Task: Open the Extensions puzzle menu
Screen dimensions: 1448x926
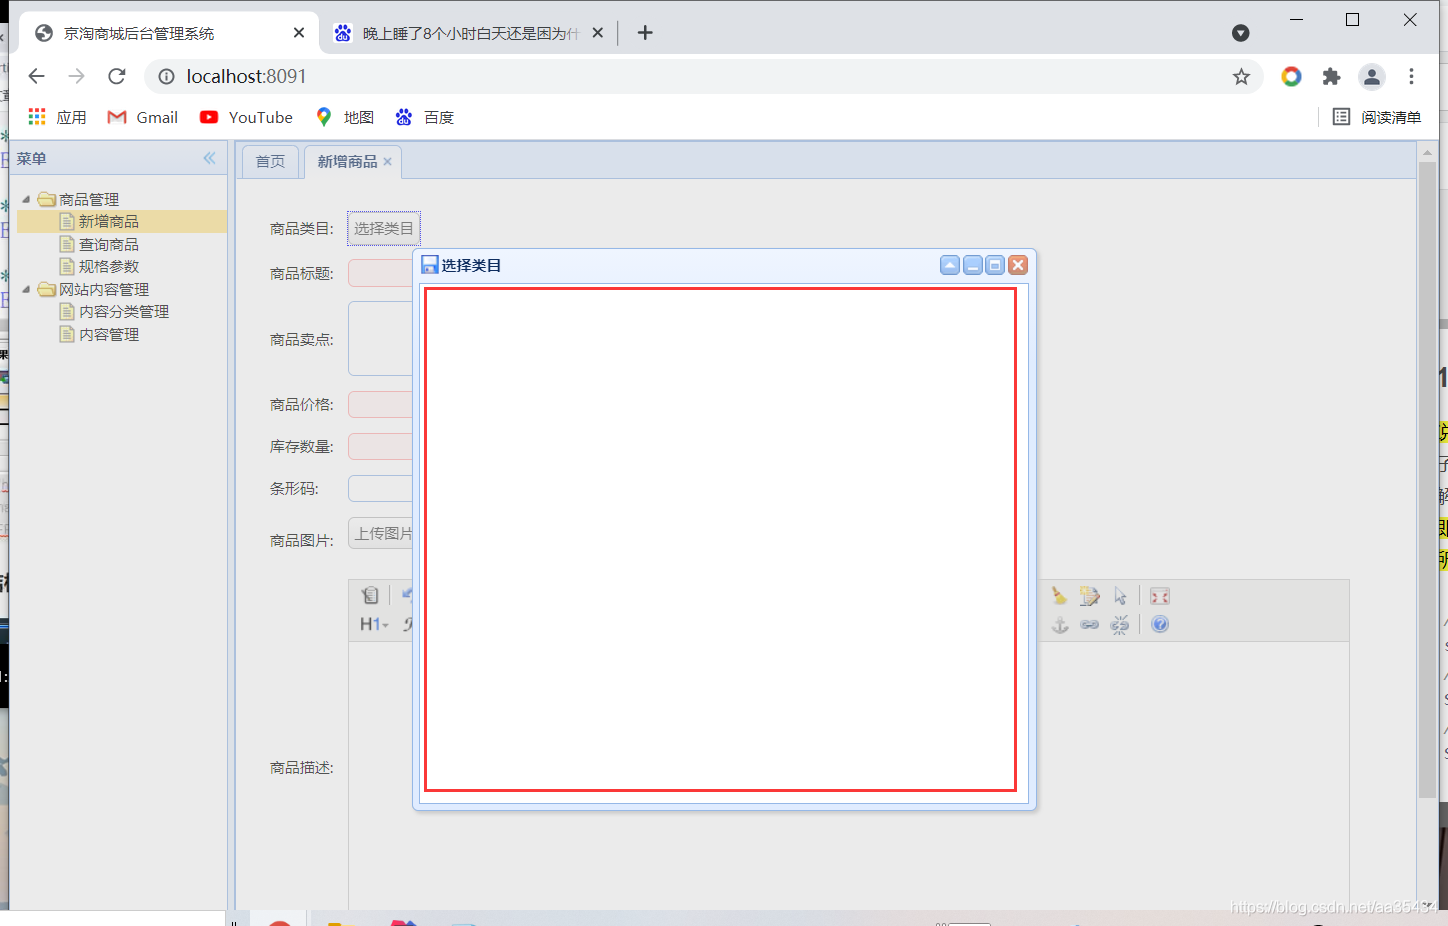Action: [1331, 76]
